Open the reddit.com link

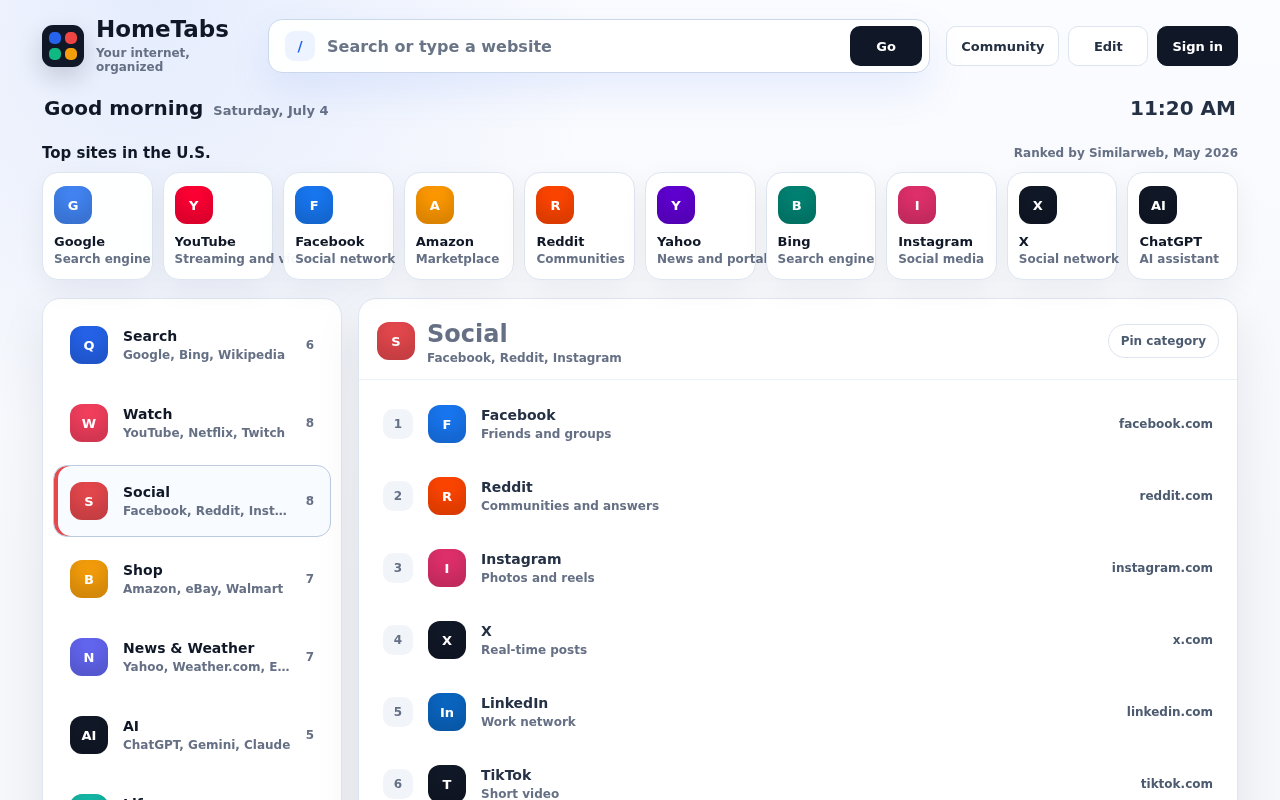point(1176,496)
